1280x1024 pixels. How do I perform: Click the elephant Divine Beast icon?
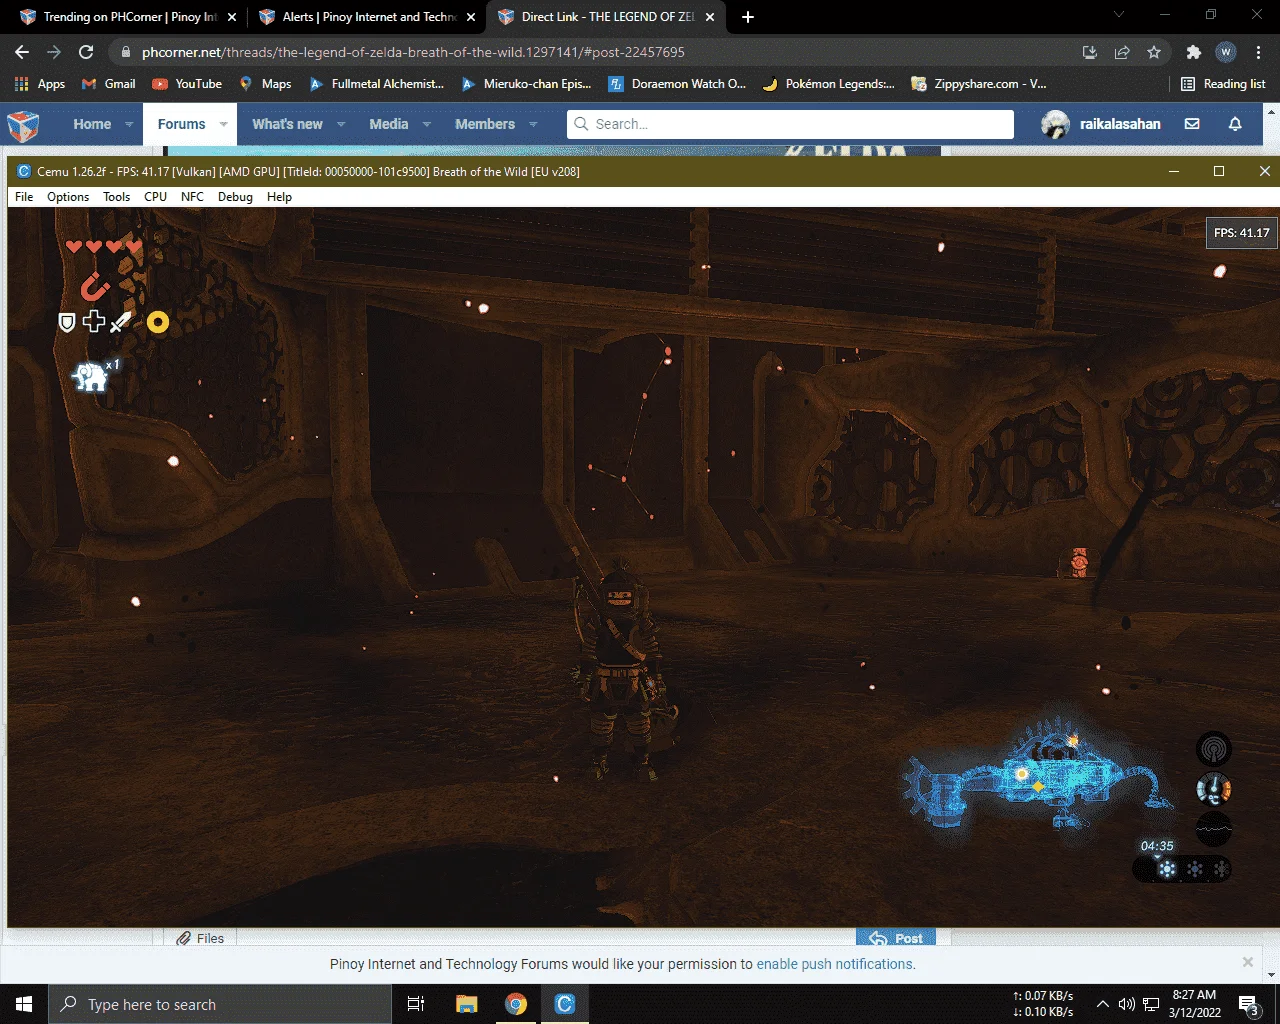[x=90, y=377]
